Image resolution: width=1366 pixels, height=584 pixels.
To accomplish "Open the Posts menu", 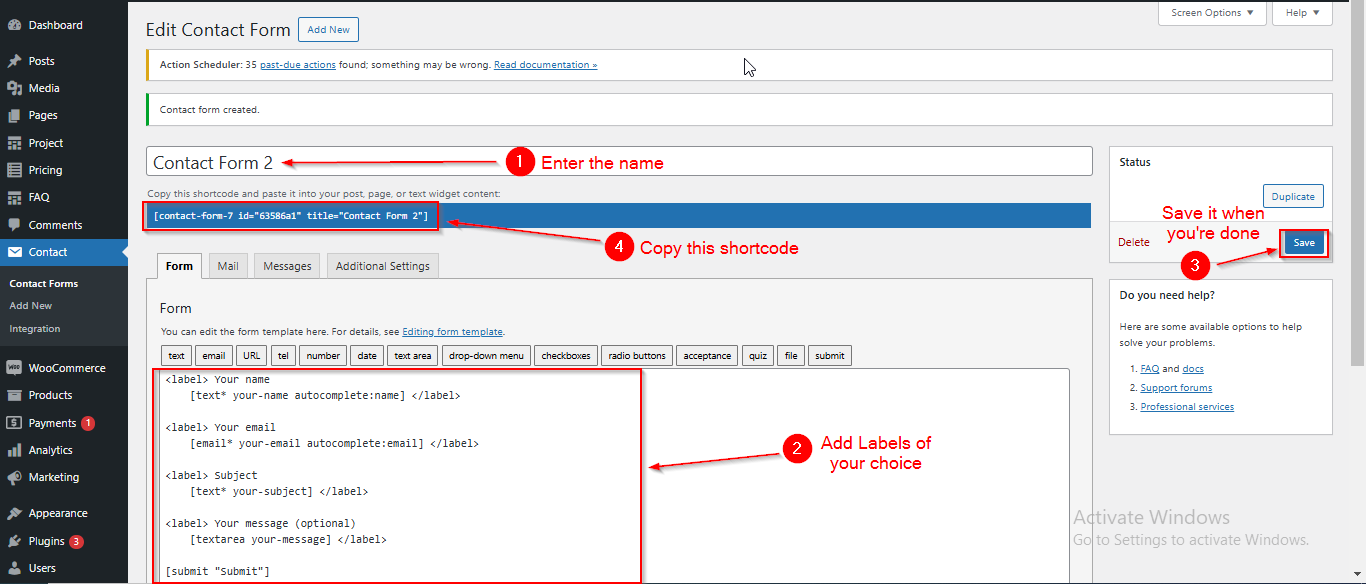I will tap(64, 61).
